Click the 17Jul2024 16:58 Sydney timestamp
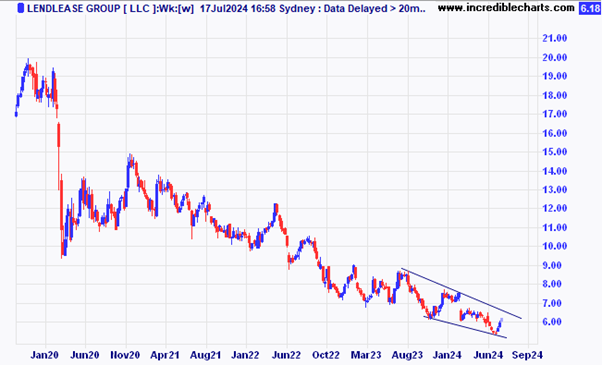 click(258, 8)
